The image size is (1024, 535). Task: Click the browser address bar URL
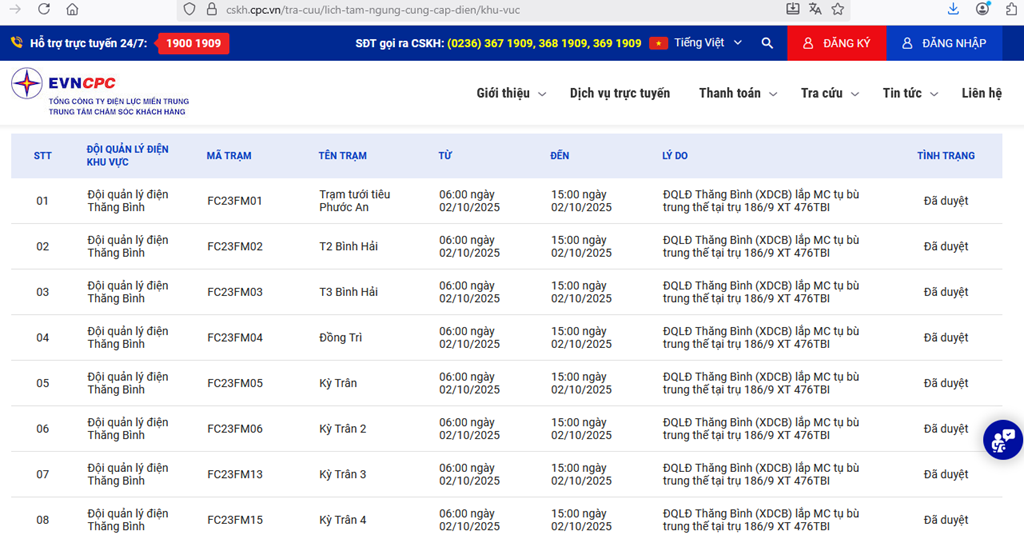[x=400, y=10]
